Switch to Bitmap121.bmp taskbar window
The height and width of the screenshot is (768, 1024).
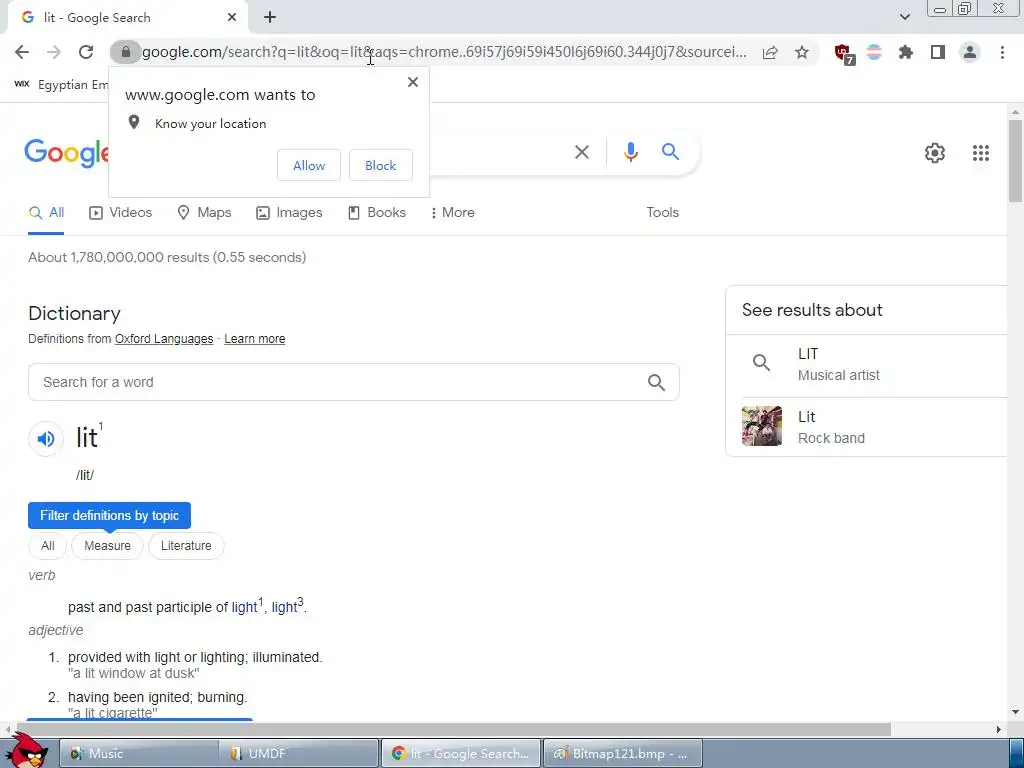pos(622,754)
